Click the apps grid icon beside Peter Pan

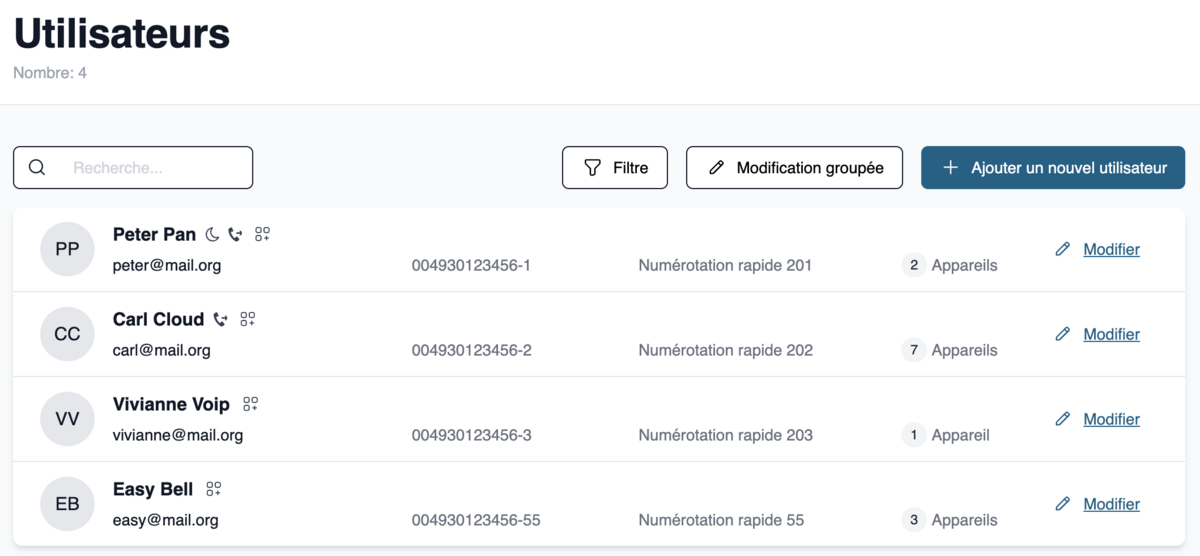[262, 235]
